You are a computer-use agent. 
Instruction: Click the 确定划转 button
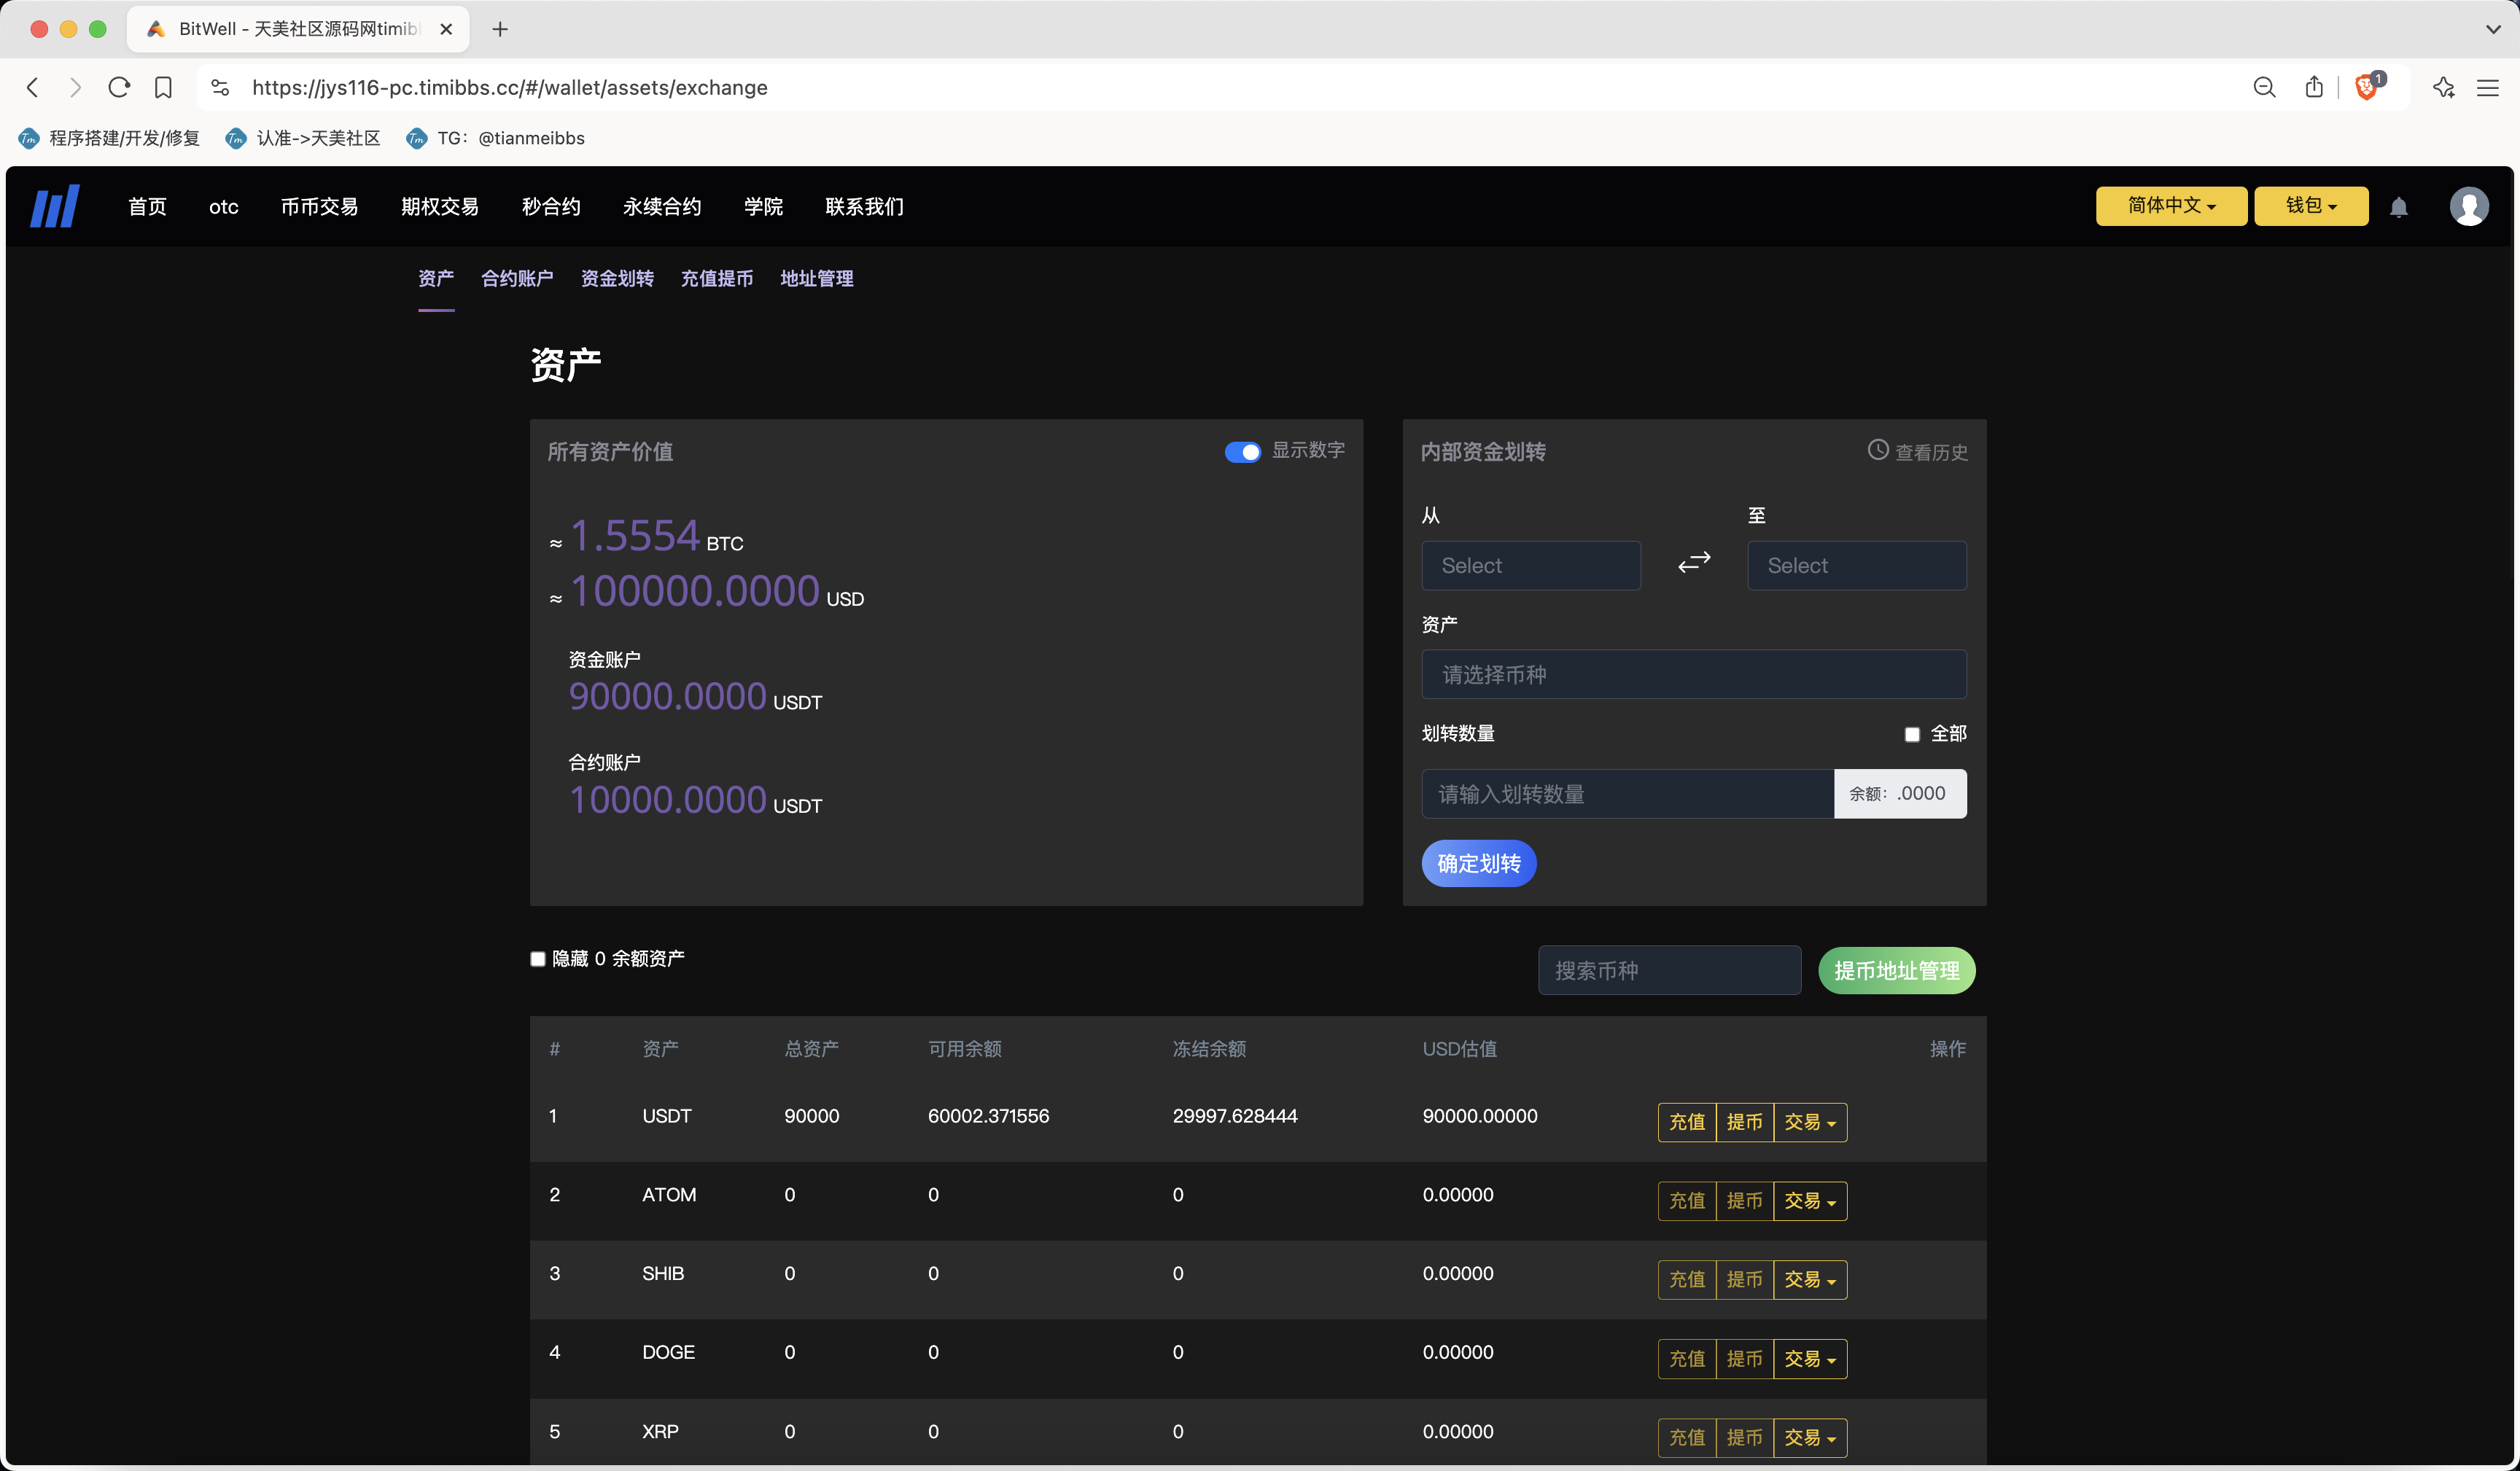tap(1478, 862)
